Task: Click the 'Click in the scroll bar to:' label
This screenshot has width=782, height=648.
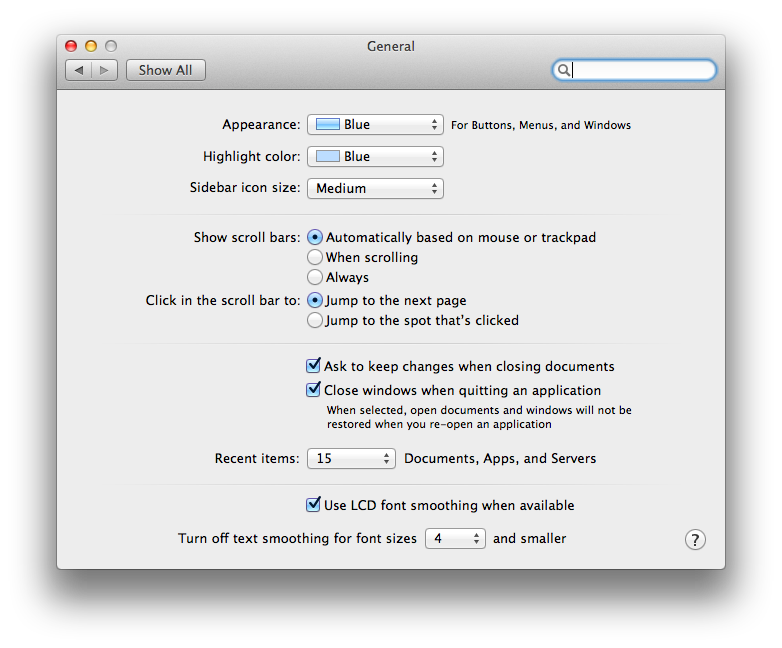Action: coord(223,300)
